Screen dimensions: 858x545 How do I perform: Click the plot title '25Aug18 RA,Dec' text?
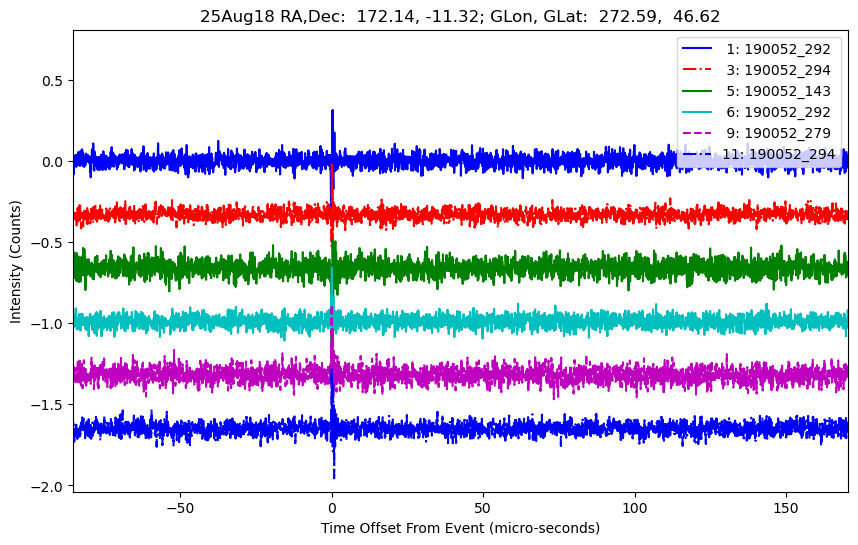coord(275,16)
